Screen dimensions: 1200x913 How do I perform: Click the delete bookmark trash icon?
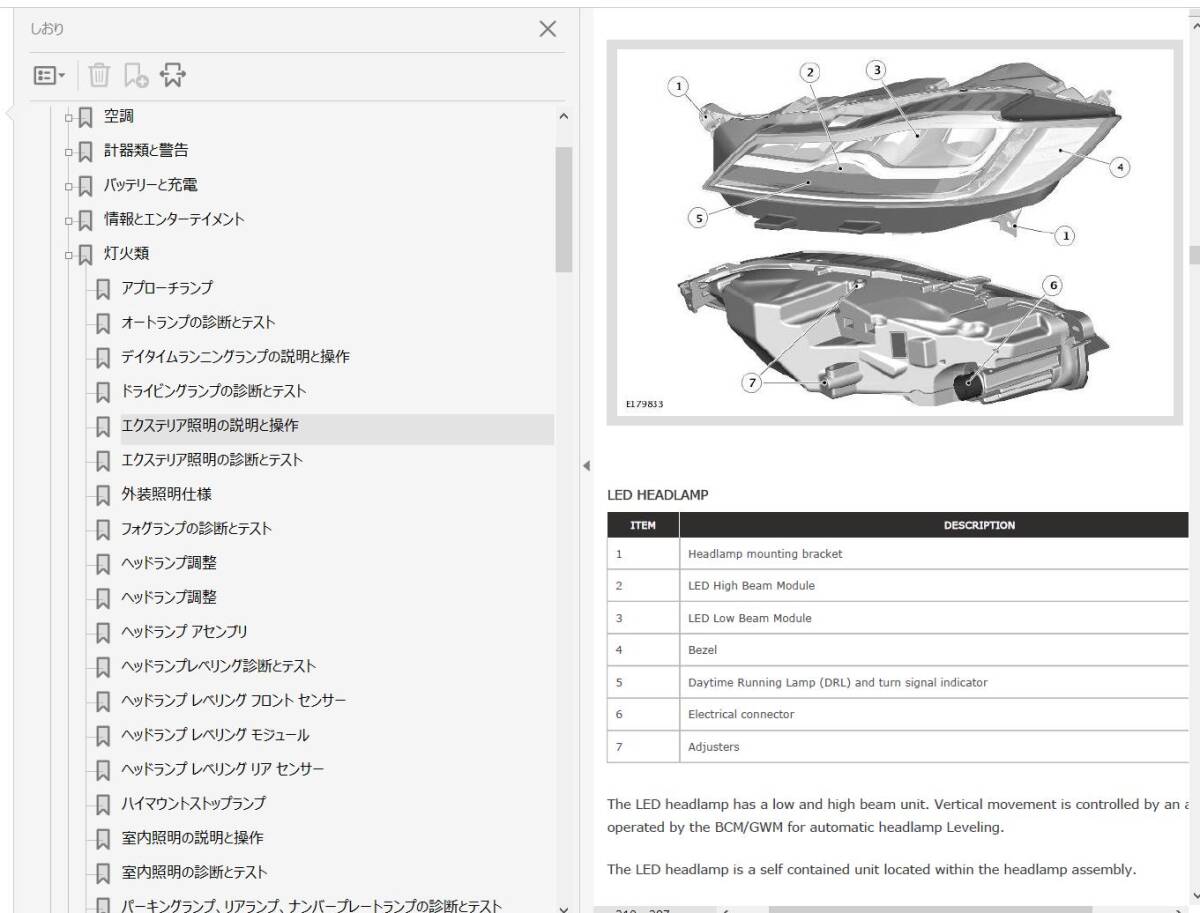pos(99,76)
